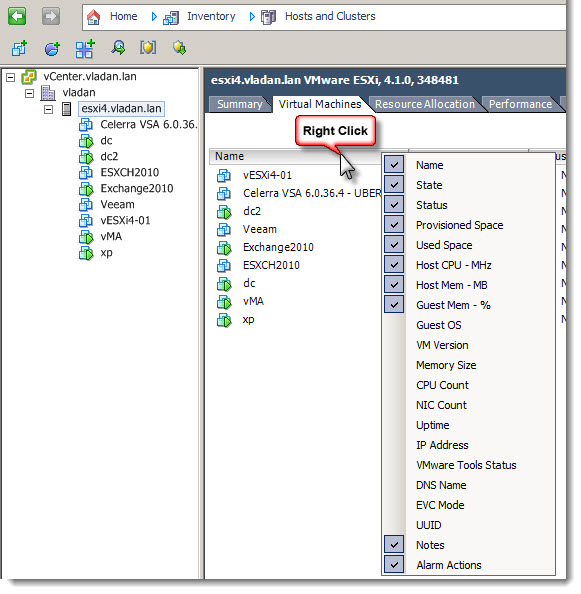Click the grey Forward navigation arrow
581x594 pixels.
point(51,16)
